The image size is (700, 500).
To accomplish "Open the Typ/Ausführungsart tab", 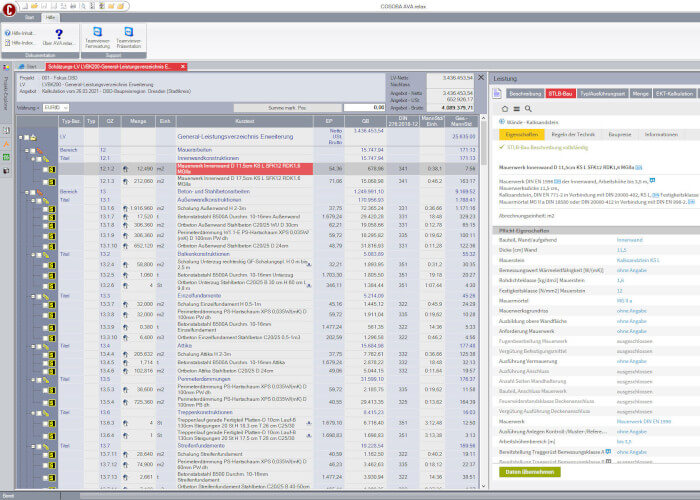I will 603,93.
